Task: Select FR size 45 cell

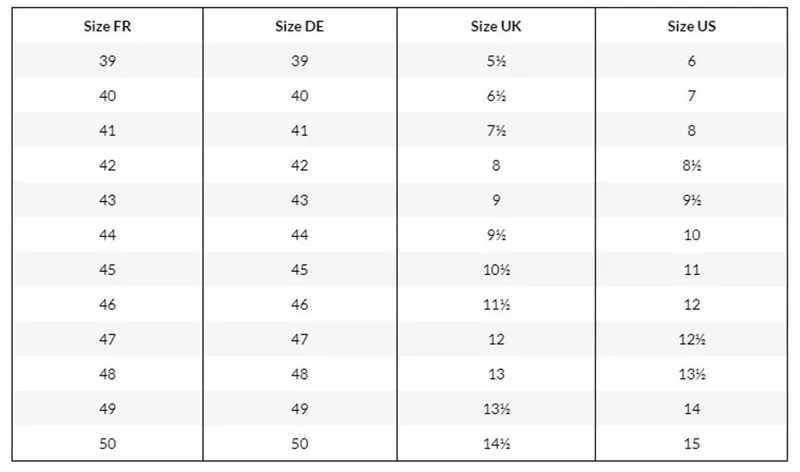Action: [107, 269]
